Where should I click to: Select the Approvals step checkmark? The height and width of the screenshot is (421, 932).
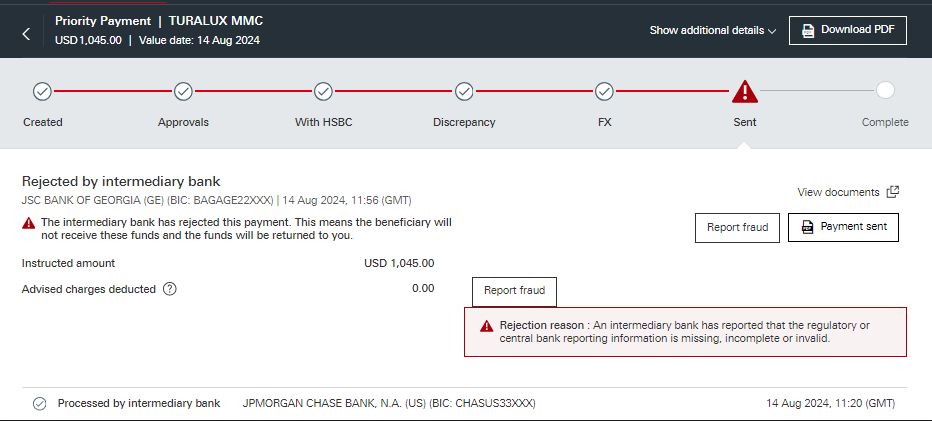(183, 92)
